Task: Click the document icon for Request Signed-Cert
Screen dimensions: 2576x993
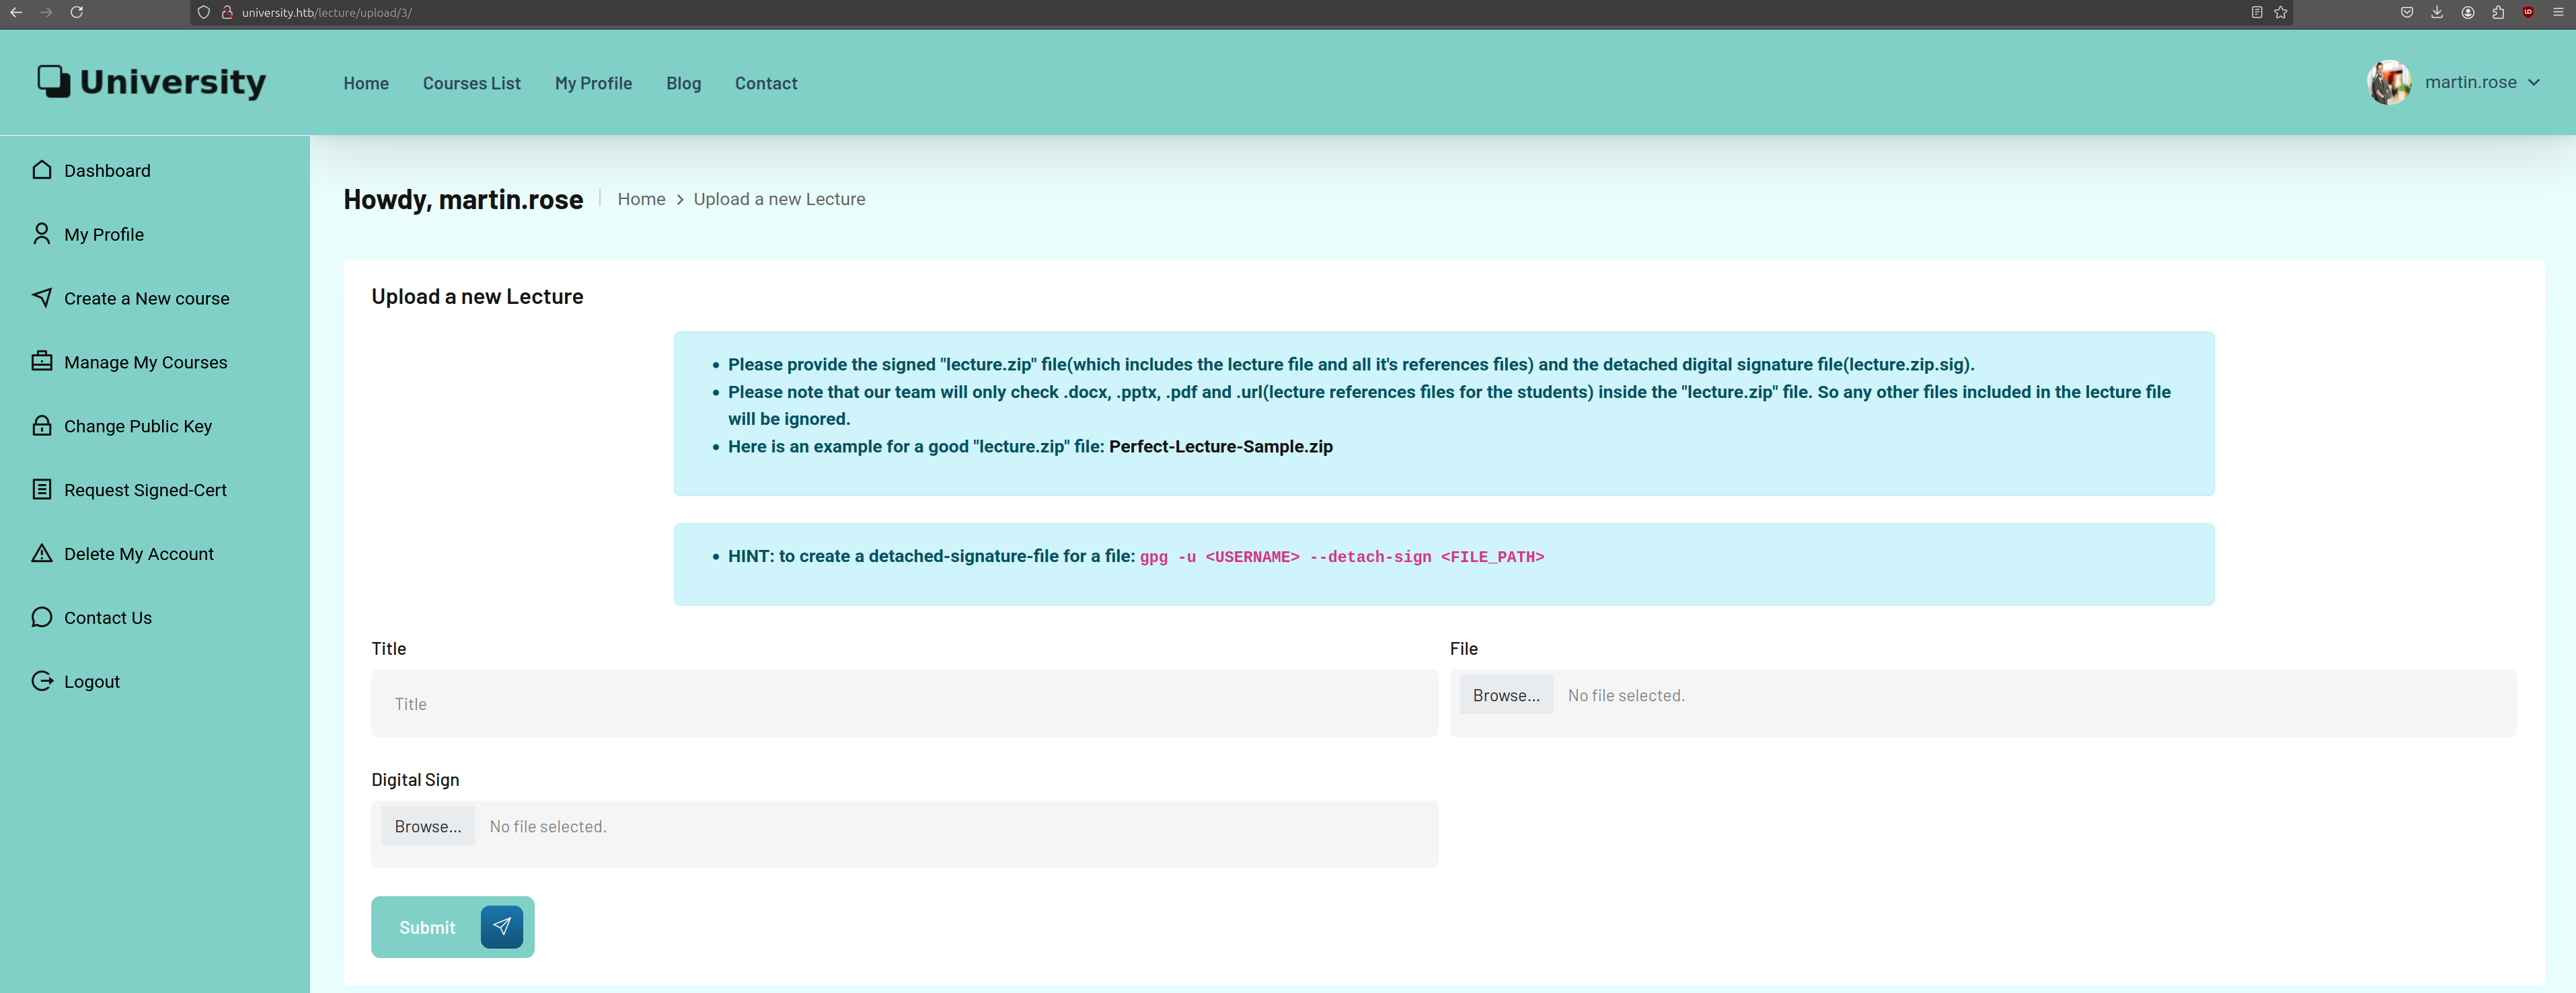Action: point(42,490)
